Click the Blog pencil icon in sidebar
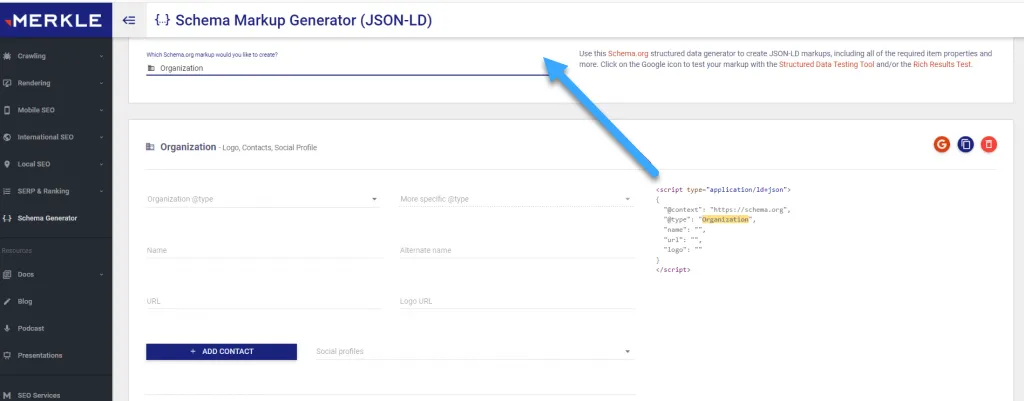Screen dimensions: 1024x401 (x=8, y=301)
